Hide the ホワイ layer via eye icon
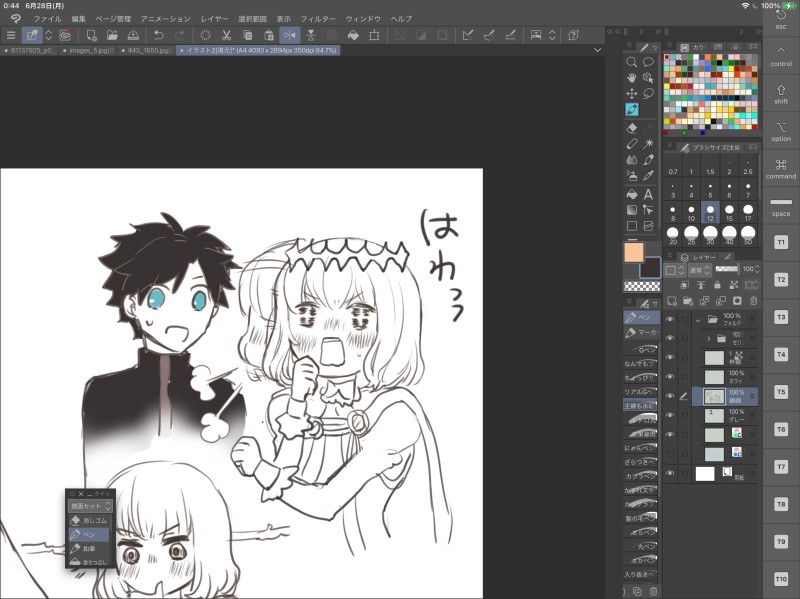 (x=670, y=377)
